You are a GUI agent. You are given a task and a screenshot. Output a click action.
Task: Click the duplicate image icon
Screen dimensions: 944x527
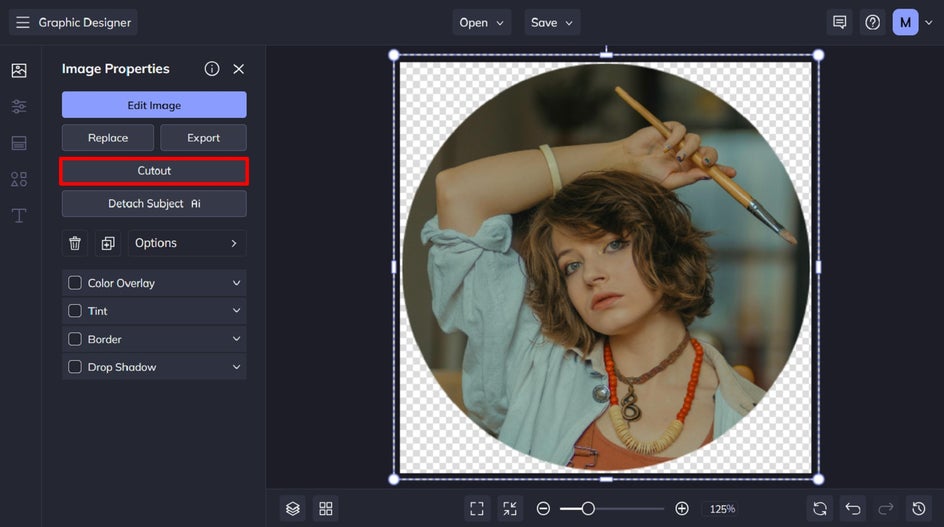click(x=108, y=243)
